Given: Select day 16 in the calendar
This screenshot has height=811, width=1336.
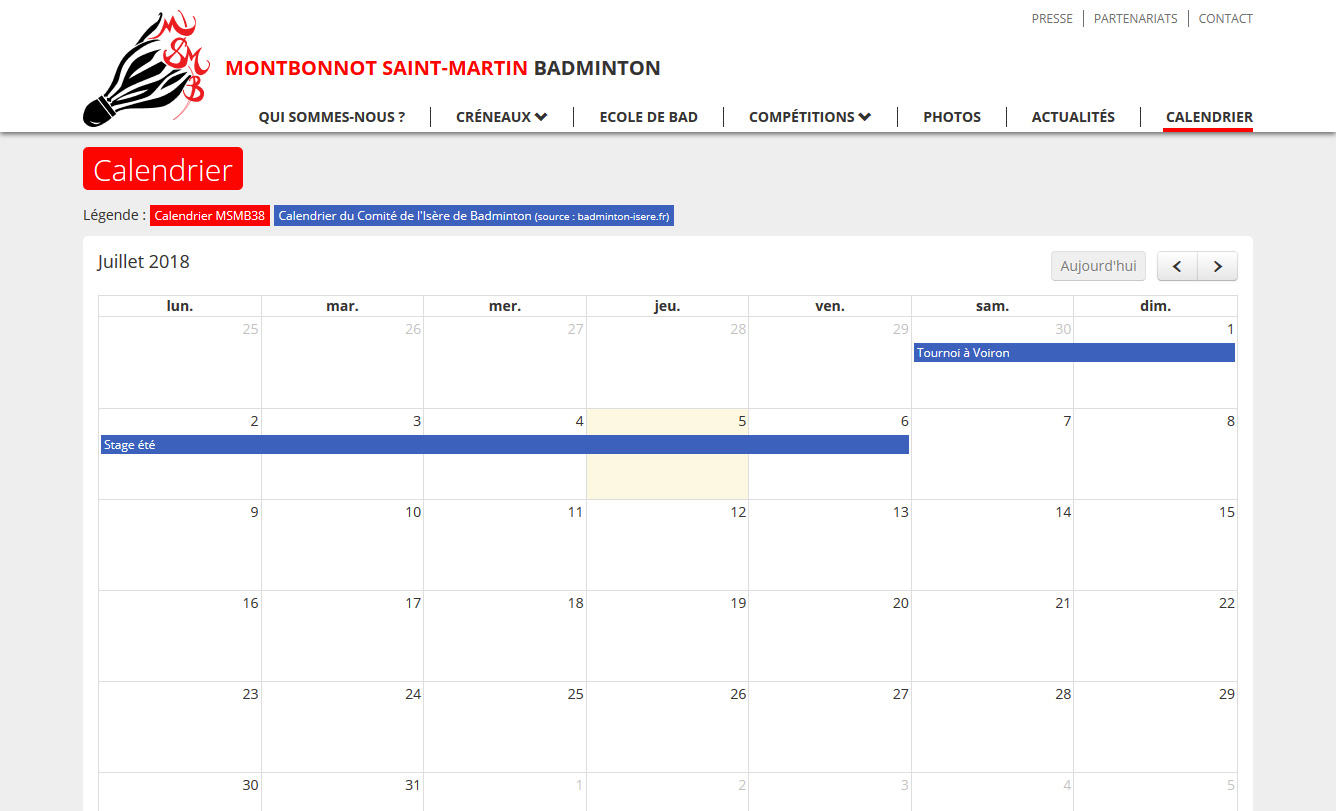Looking at the screenshot, I should point(180,636).
